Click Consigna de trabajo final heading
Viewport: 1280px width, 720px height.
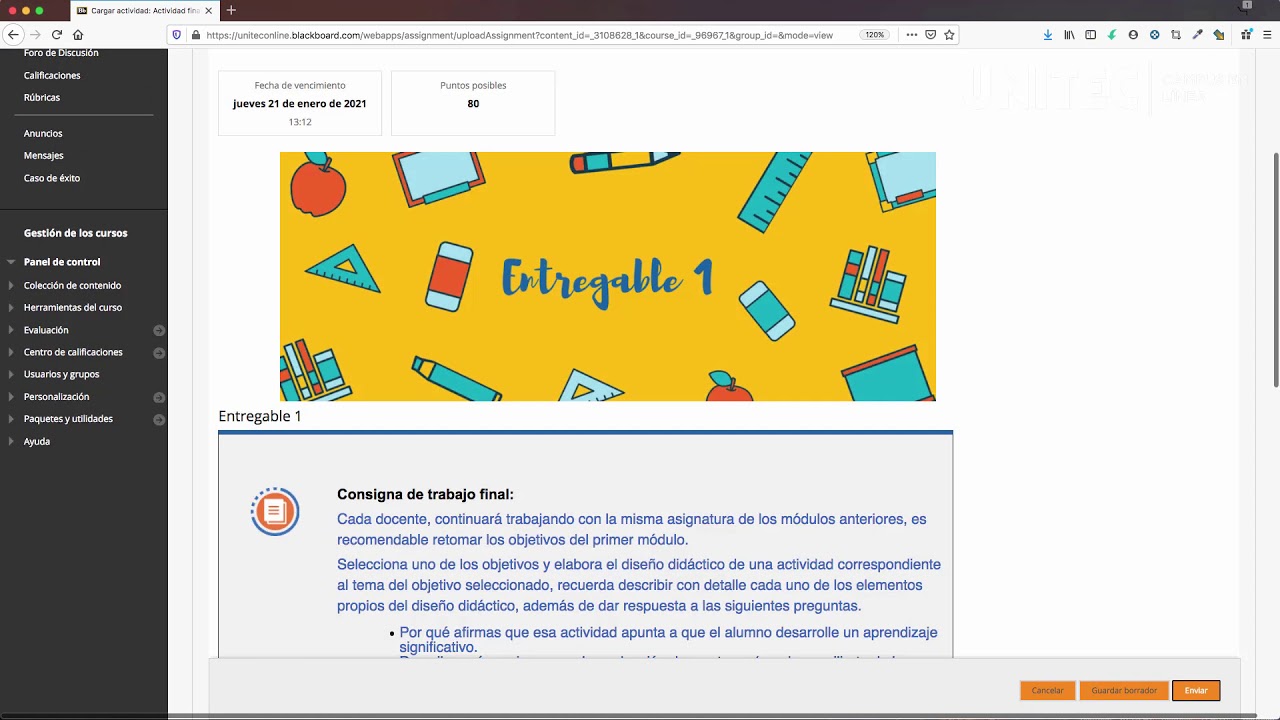click(425, 494)
